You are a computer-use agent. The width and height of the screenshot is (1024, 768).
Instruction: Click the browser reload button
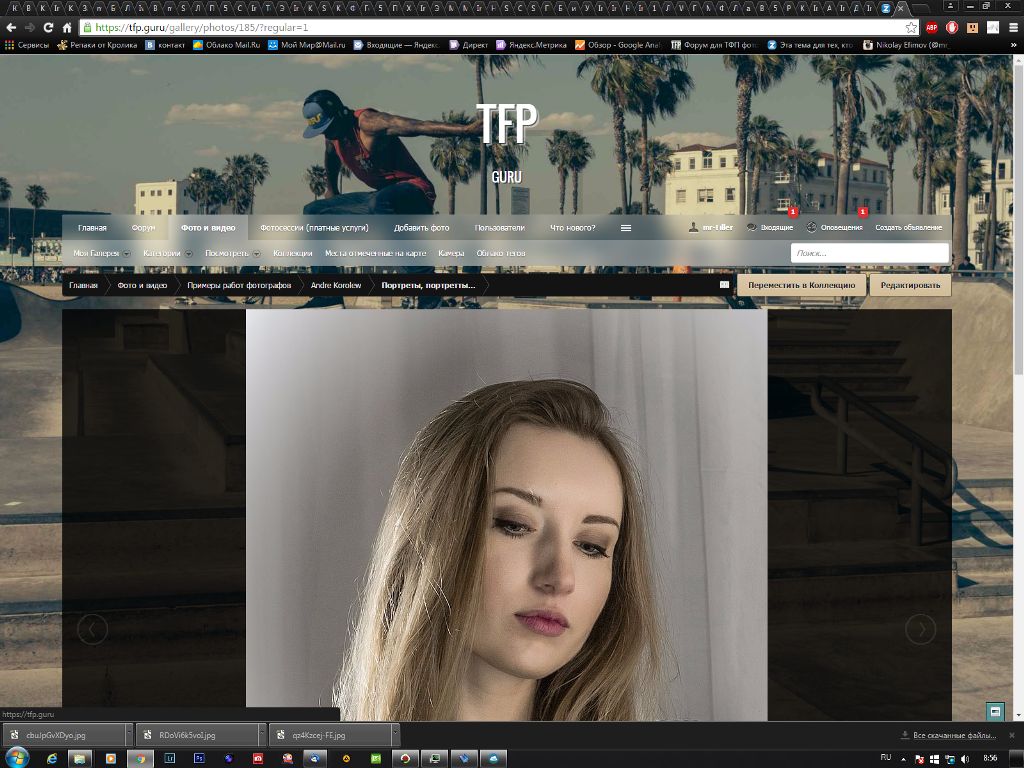48,27
